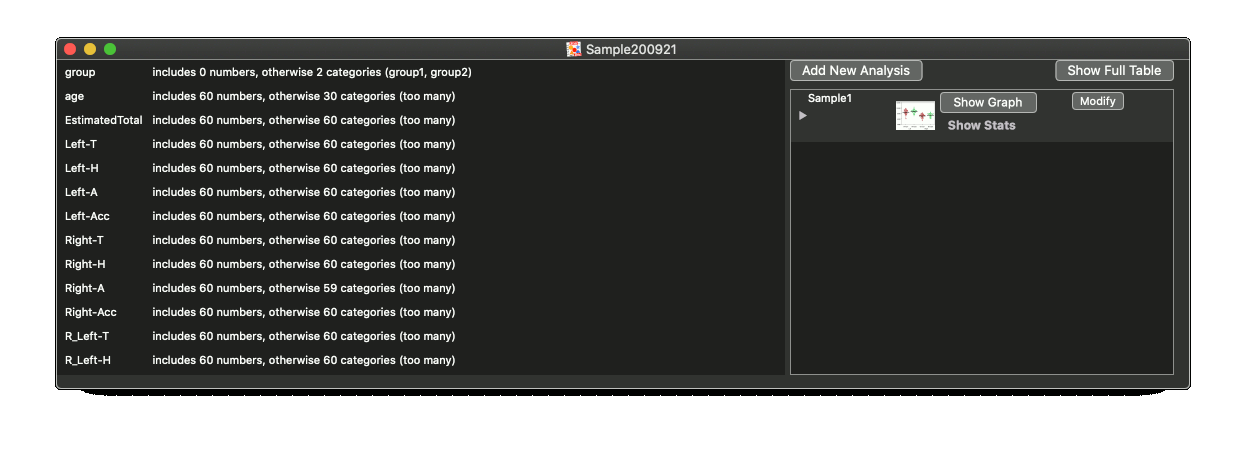Select the 'Left-Acc' variable row
The width and height of the screenshot is (1246, 463).
pos(421,216)
